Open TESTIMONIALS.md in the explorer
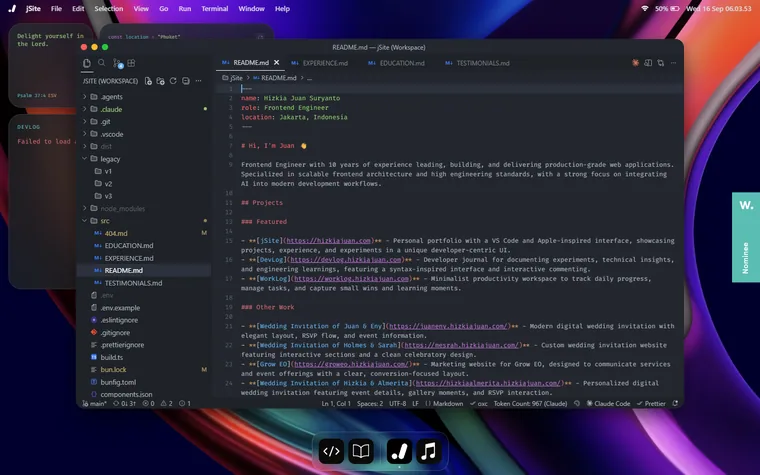The height and width of the screenshot is (475, 760). click(x=143, y=283)
